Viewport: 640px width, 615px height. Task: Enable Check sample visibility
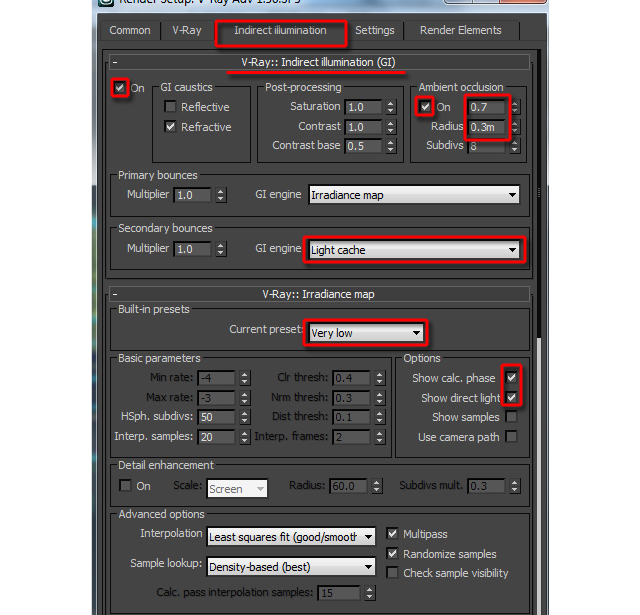pyautogui.click(x=392, y=573)
